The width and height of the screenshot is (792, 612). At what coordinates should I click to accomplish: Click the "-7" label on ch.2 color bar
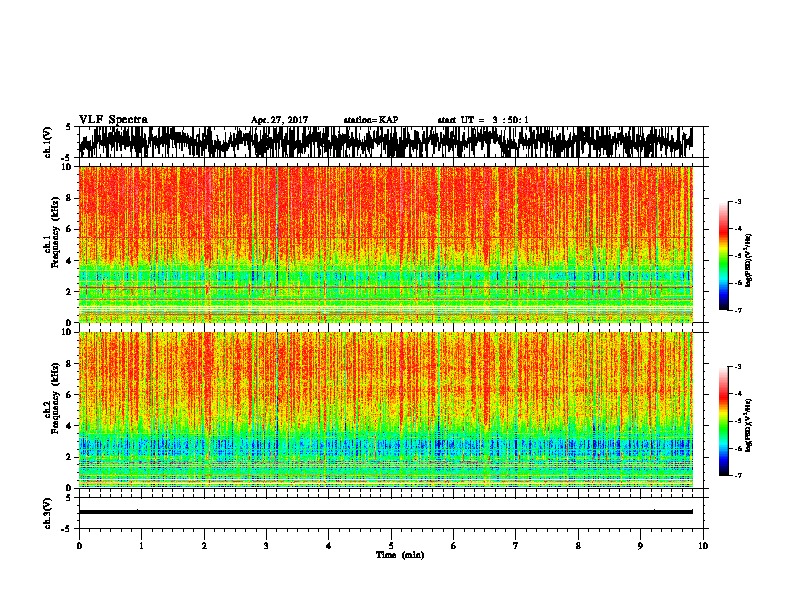point(737,475)
